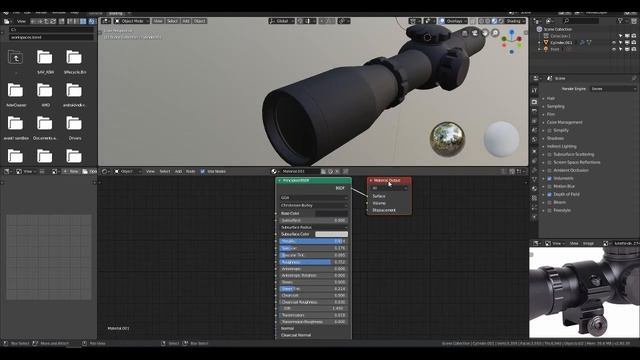
Task: Click the Base Color swatch
Action: pos(331,213)
